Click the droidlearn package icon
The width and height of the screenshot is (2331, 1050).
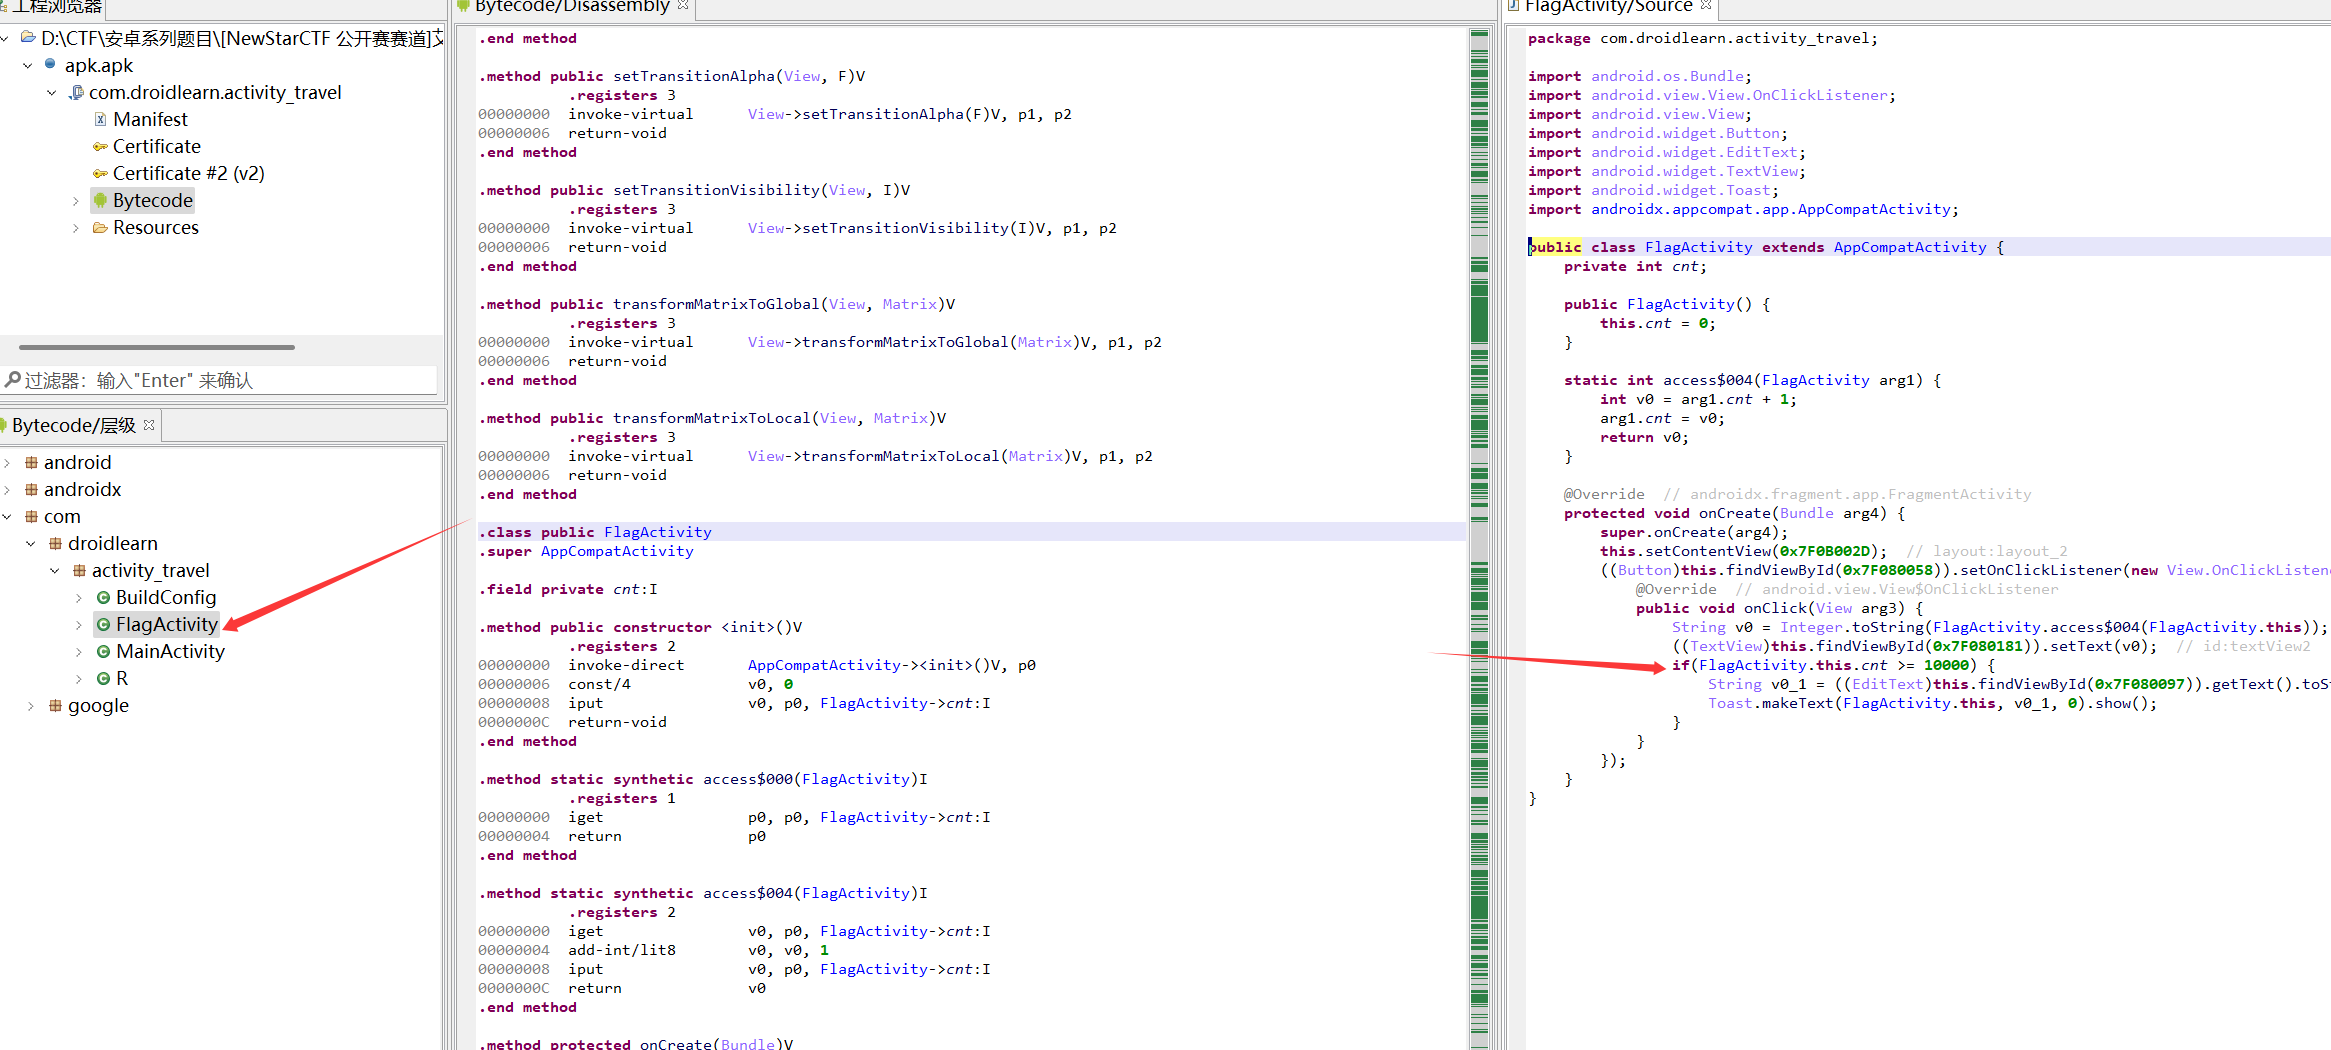(55, 543)
